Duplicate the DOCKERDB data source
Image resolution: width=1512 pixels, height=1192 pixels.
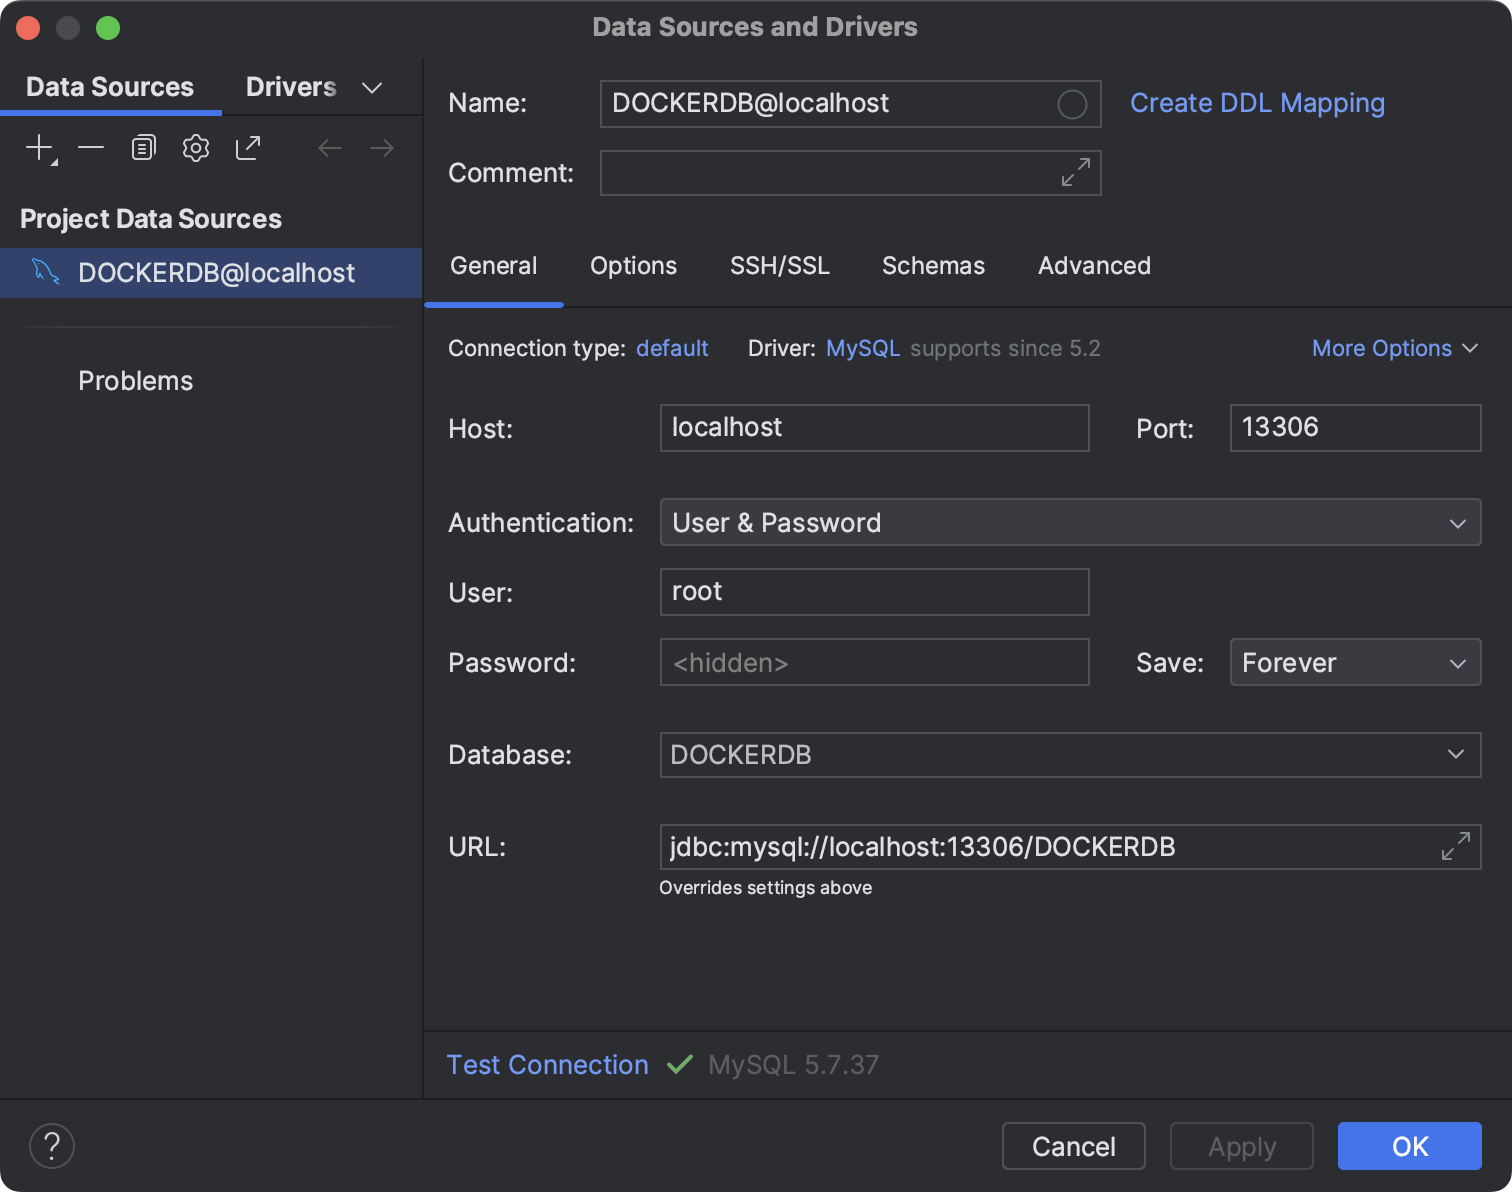click(x=143, y=147)
